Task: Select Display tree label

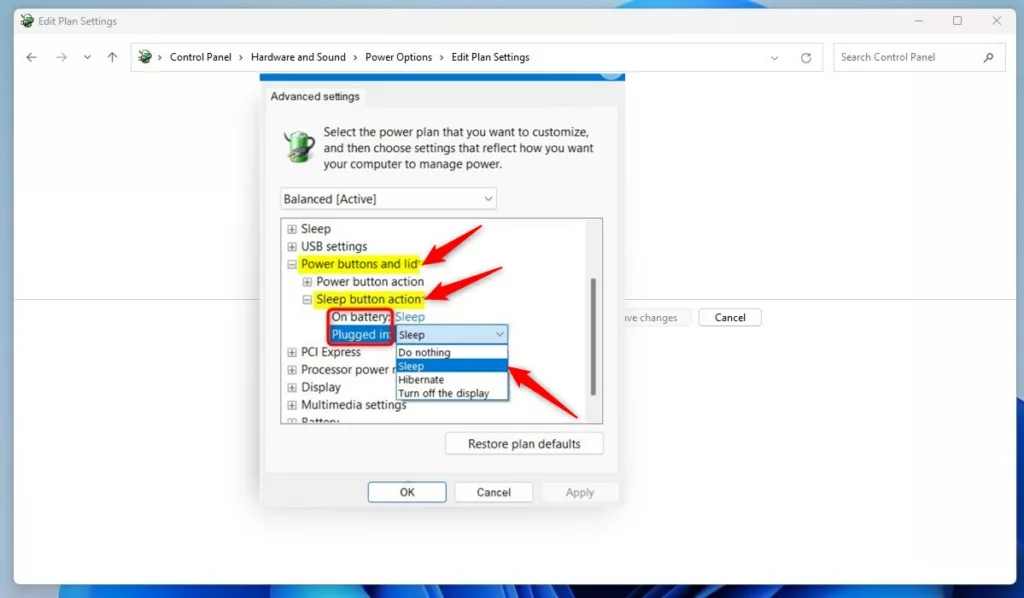Action: (321, 387)
